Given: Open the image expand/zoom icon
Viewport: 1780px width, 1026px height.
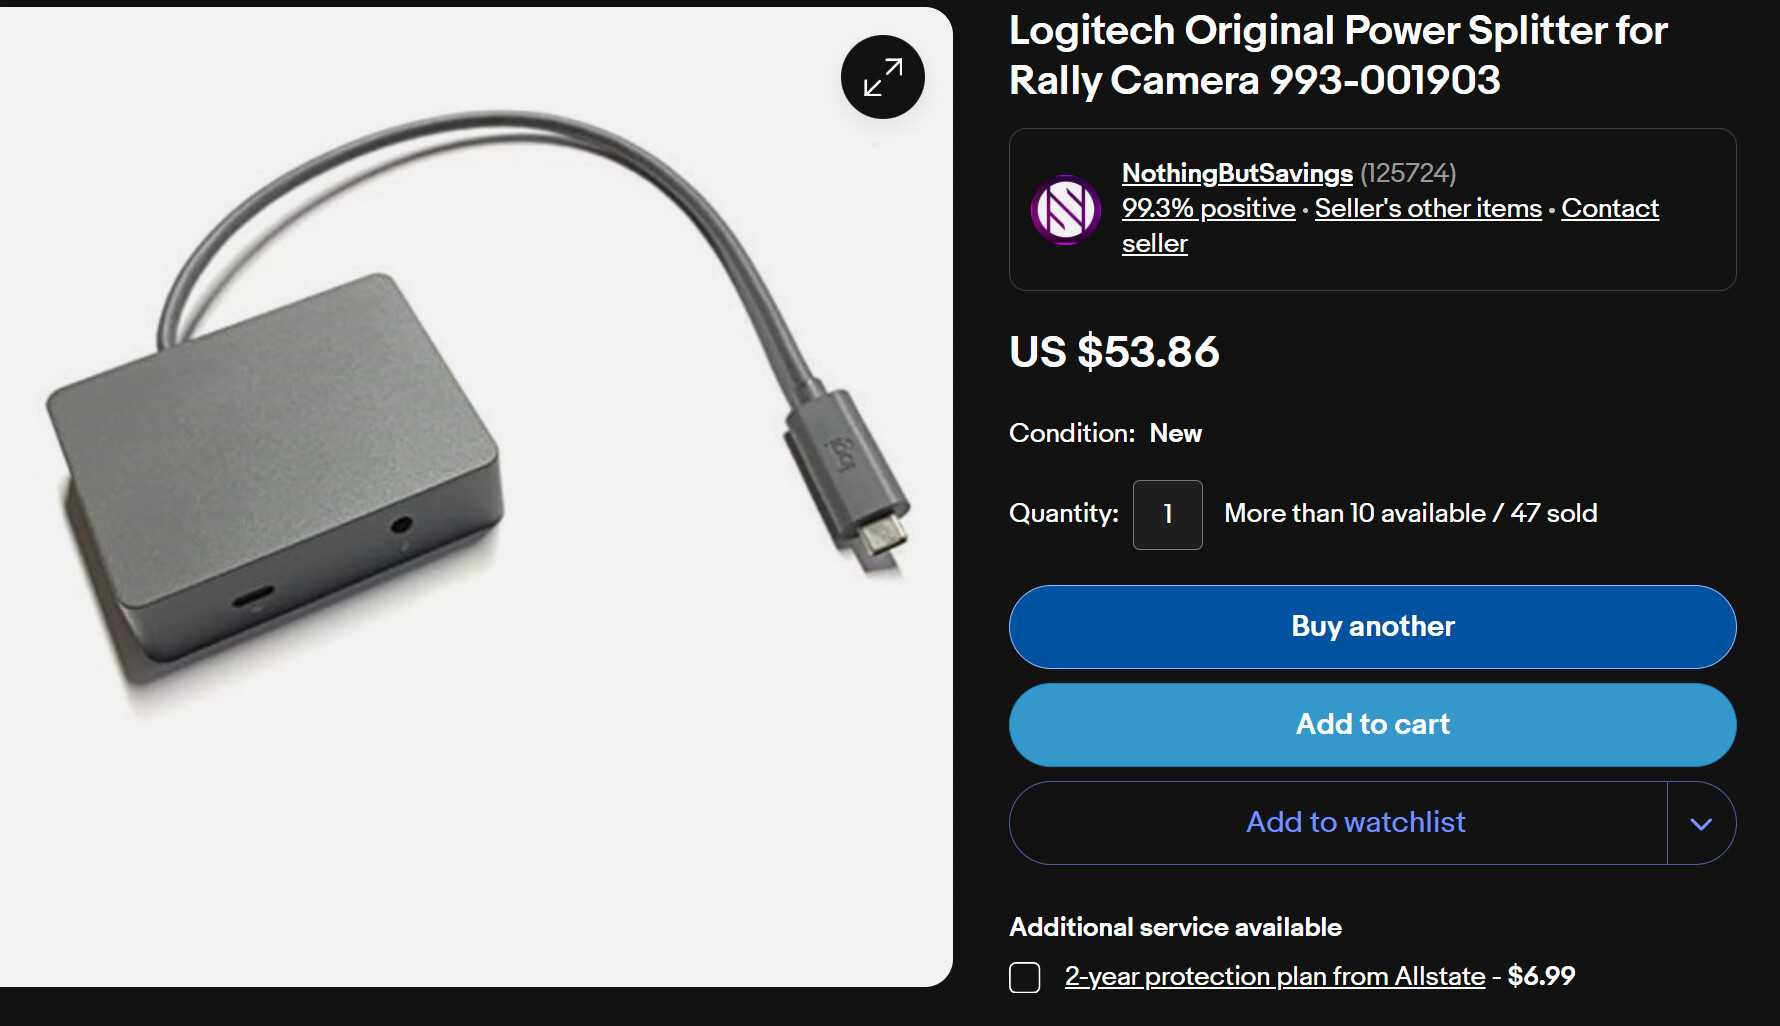Looking at the screenshot, I should tap(881, 76).
